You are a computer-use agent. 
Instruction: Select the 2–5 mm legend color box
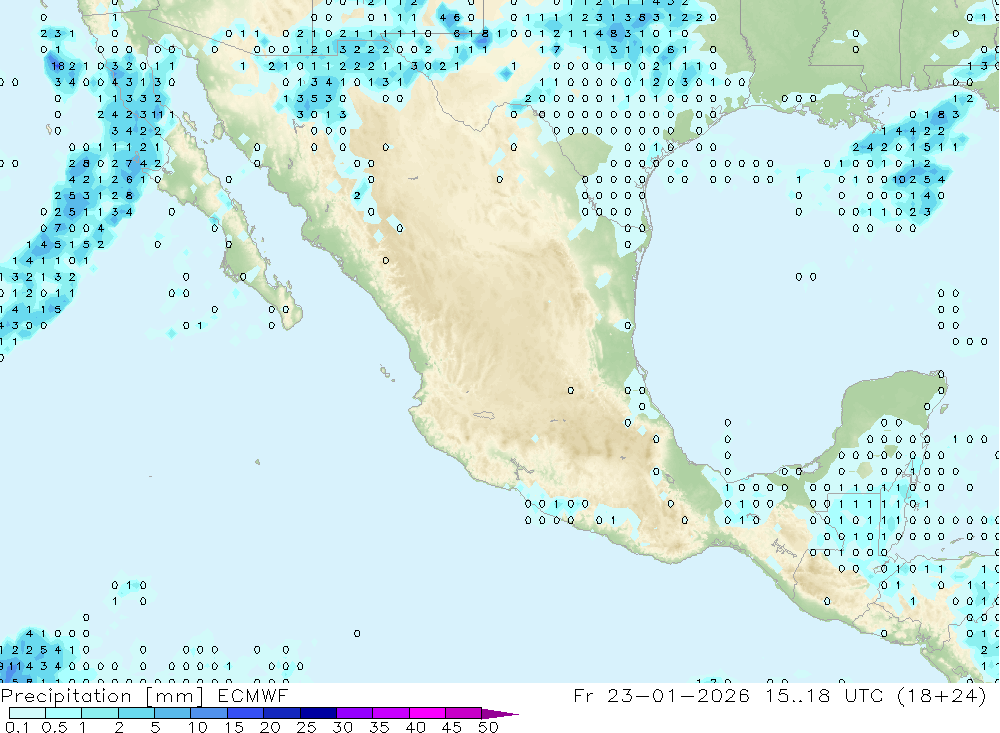click(136, 713)
